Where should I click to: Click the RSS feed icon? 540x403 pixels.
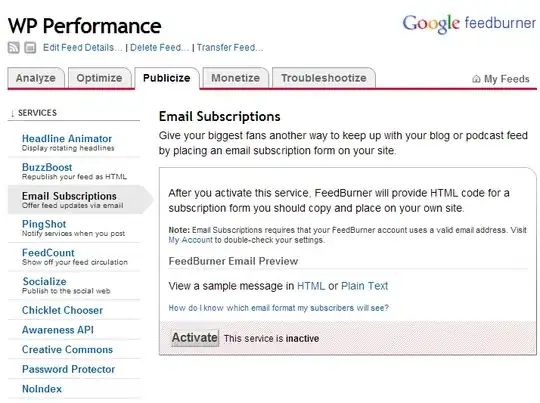[13, 48]
